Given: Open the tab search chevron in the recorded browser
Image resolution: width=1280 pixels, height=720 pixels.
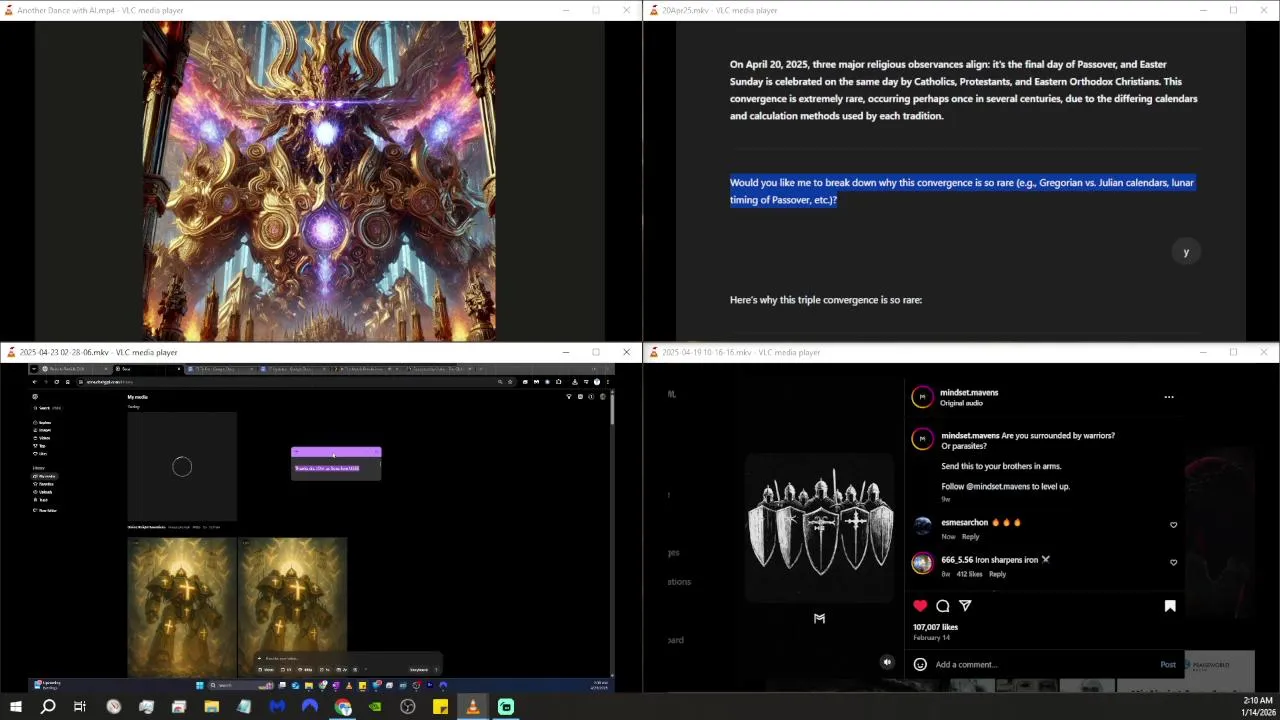Looking at the screenshot, I should pyautogui.click(x=34, y=369).
